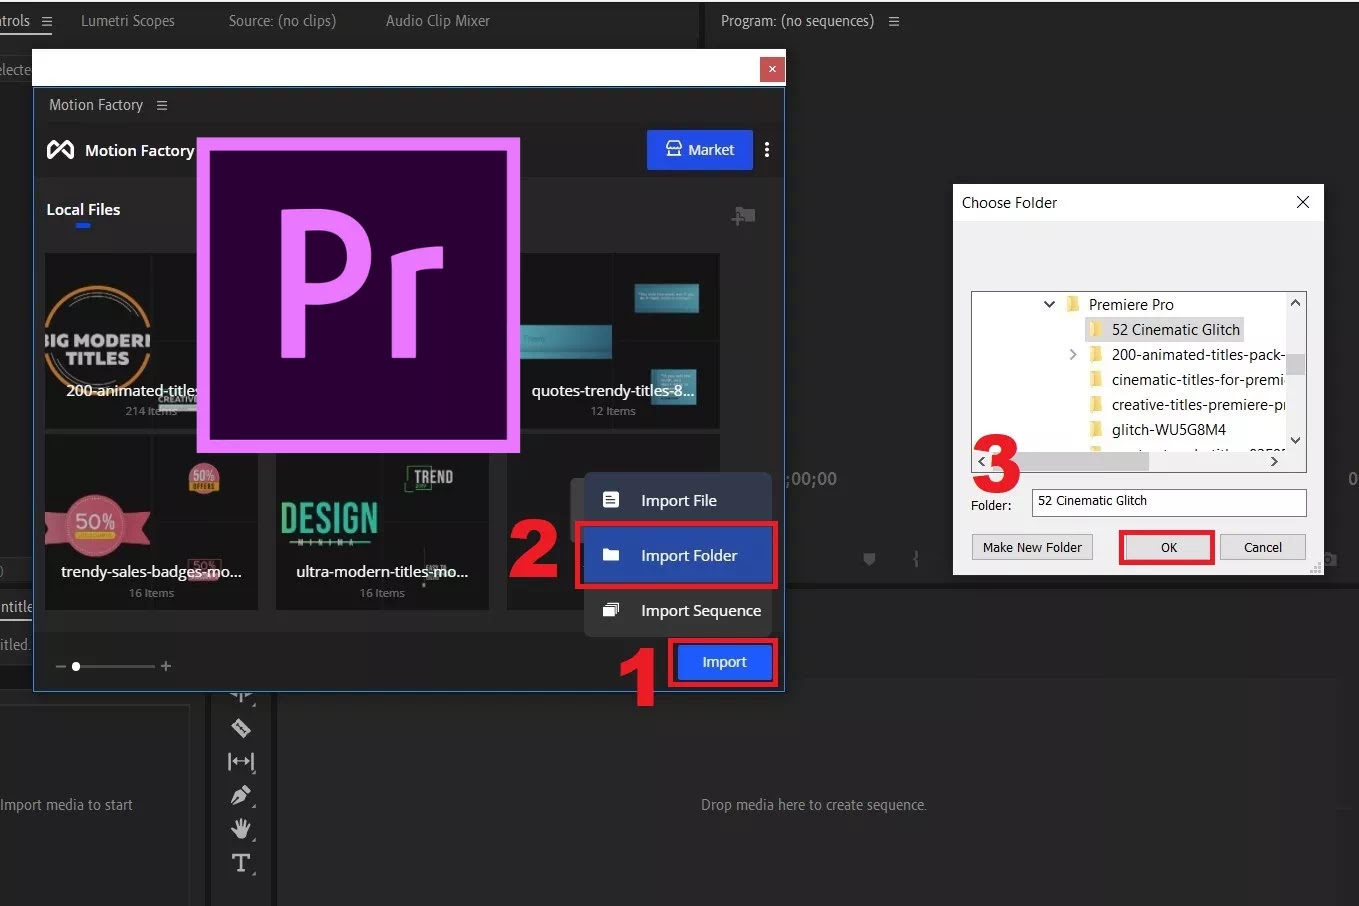1359x906 pixels.
Task: Open the Effect Controls panel menu icon
Action: (46, 21)
